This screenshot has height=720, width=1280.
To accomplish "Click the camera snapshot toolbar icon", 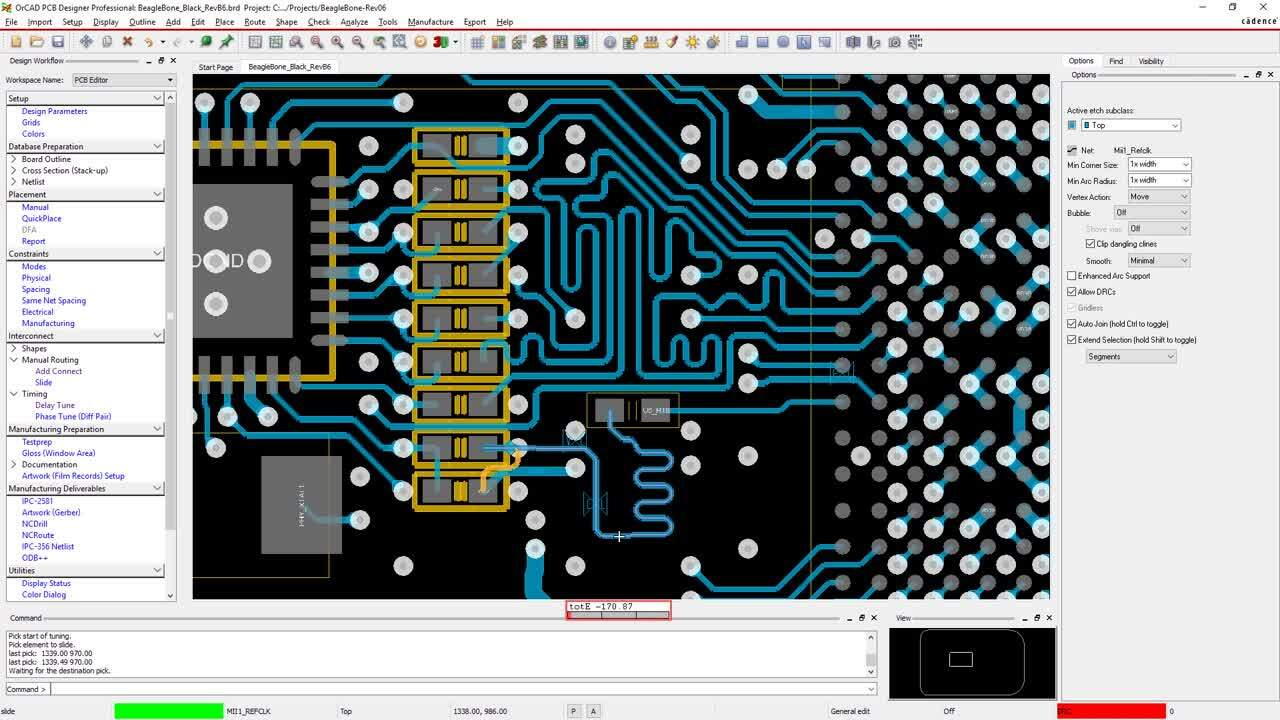I will pos(894,42).
